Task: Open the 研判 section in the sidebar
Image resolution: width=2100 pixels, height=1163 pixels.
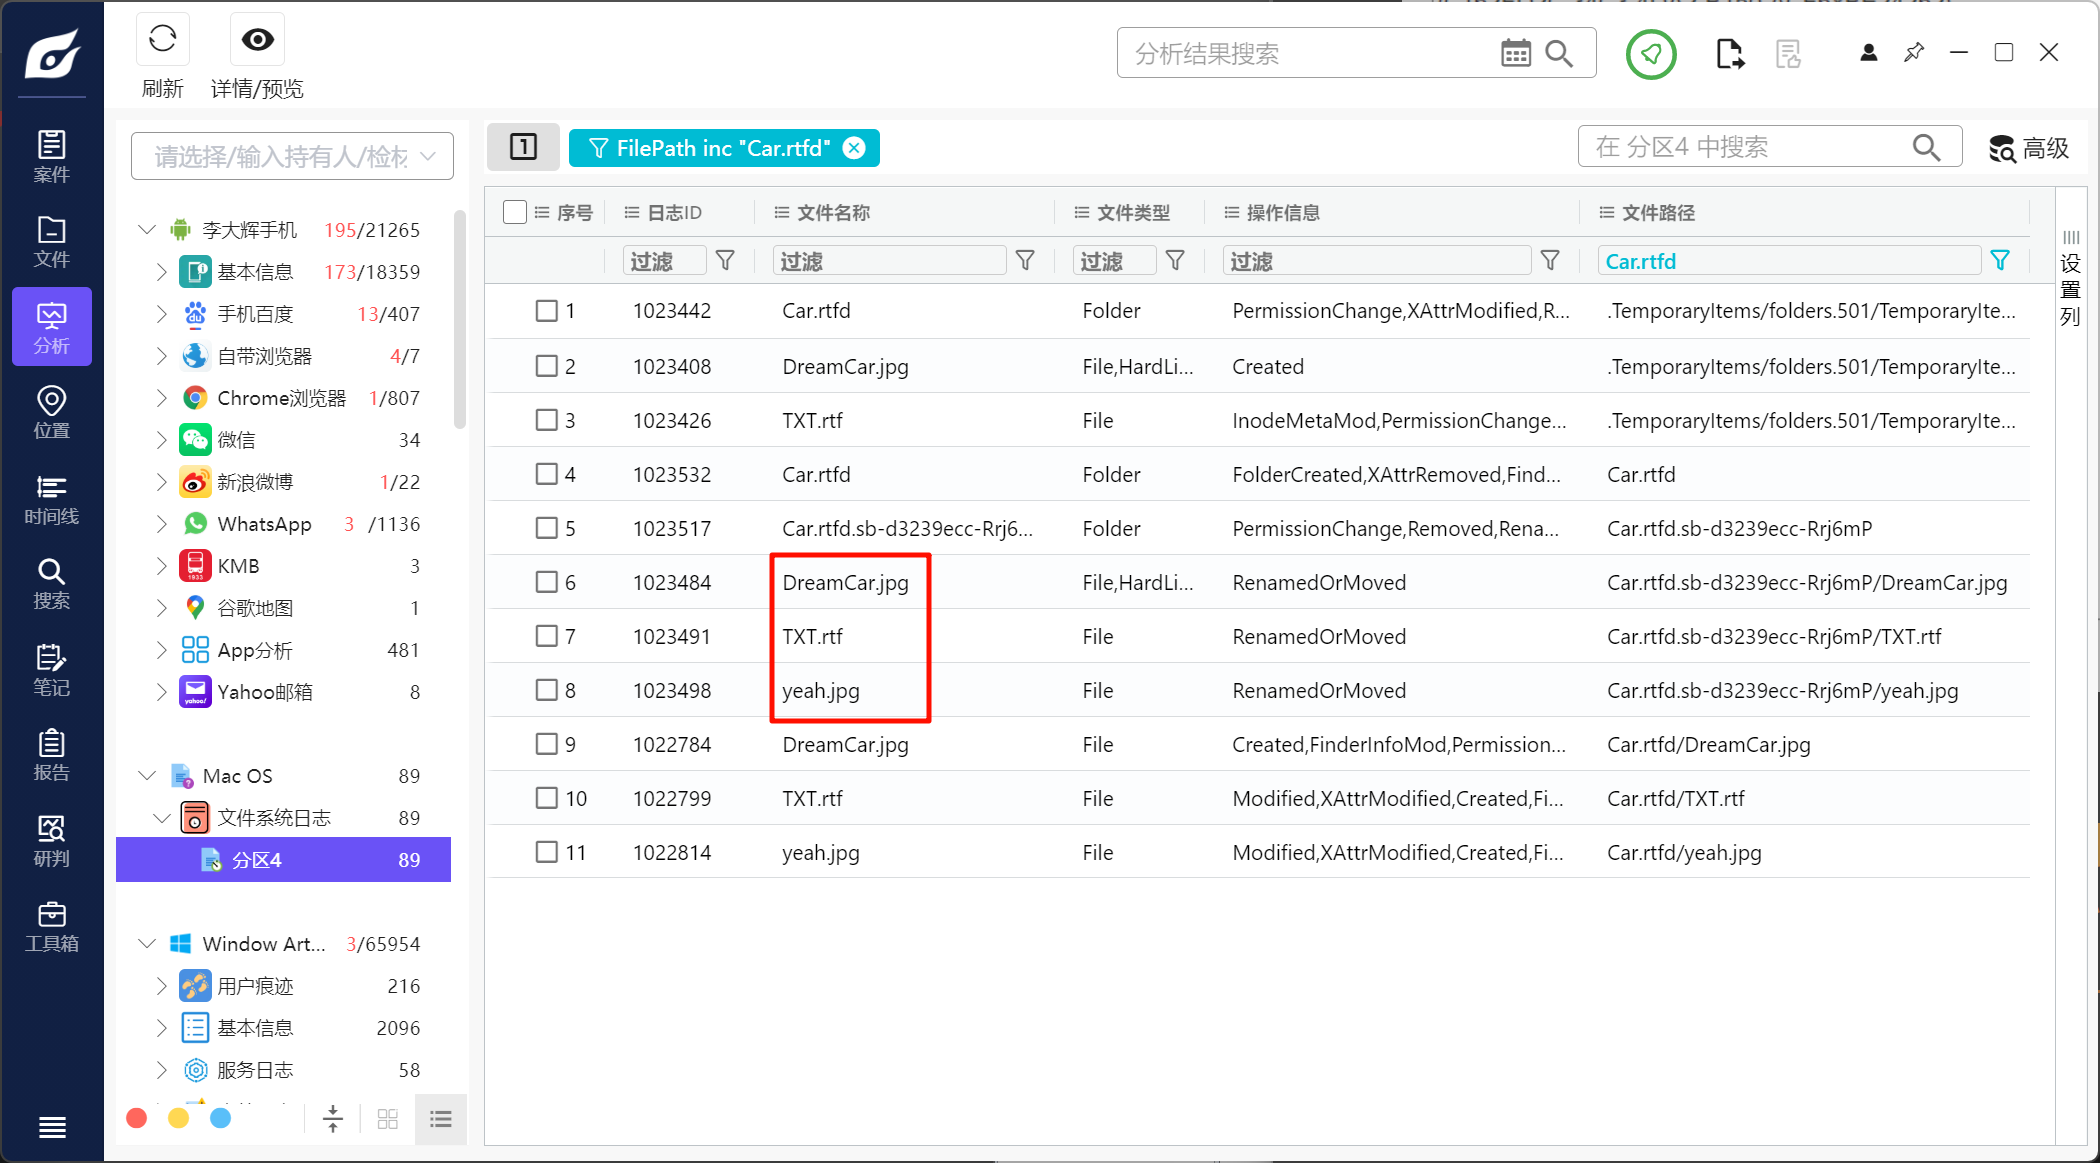Action: tap(51, 841)
